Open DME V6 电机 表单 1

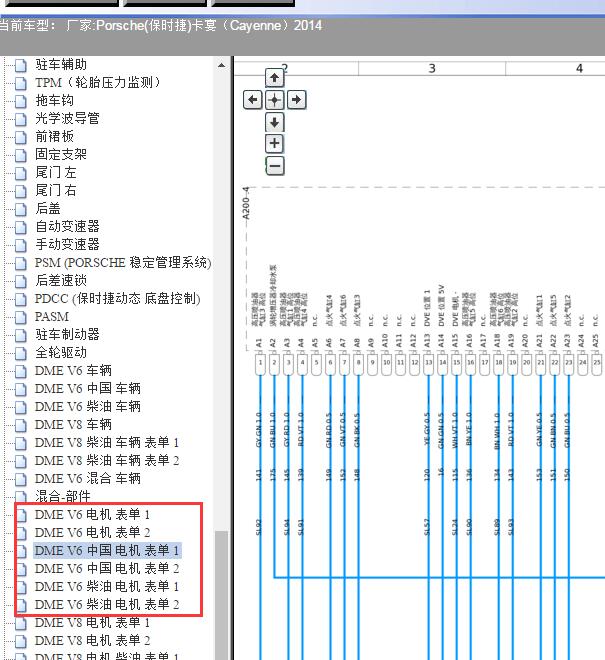[x=93, y=514]
